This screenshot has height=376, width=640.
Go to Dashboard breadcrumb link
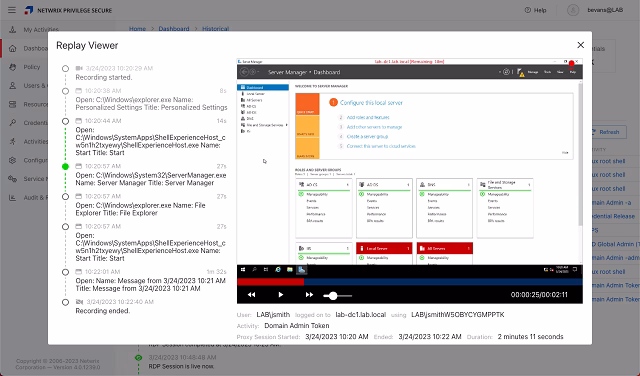pyautogui.click(x=174, y=29)
